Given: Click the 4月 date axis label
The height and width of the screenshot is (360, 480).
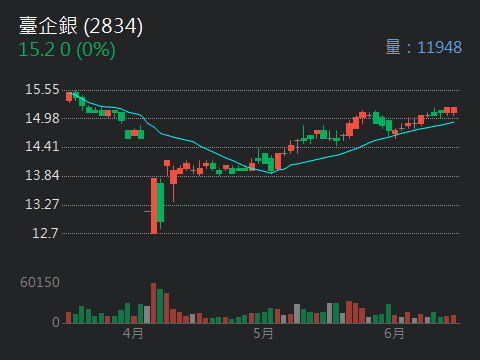Looking at the screenshot, I should click(133, 333).
